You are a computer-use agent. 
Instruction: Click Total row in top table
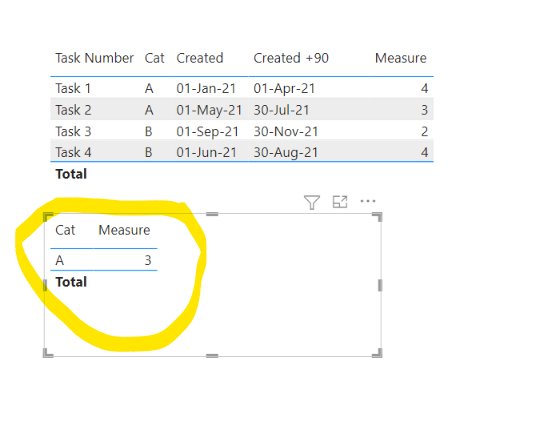coord(71,174)
